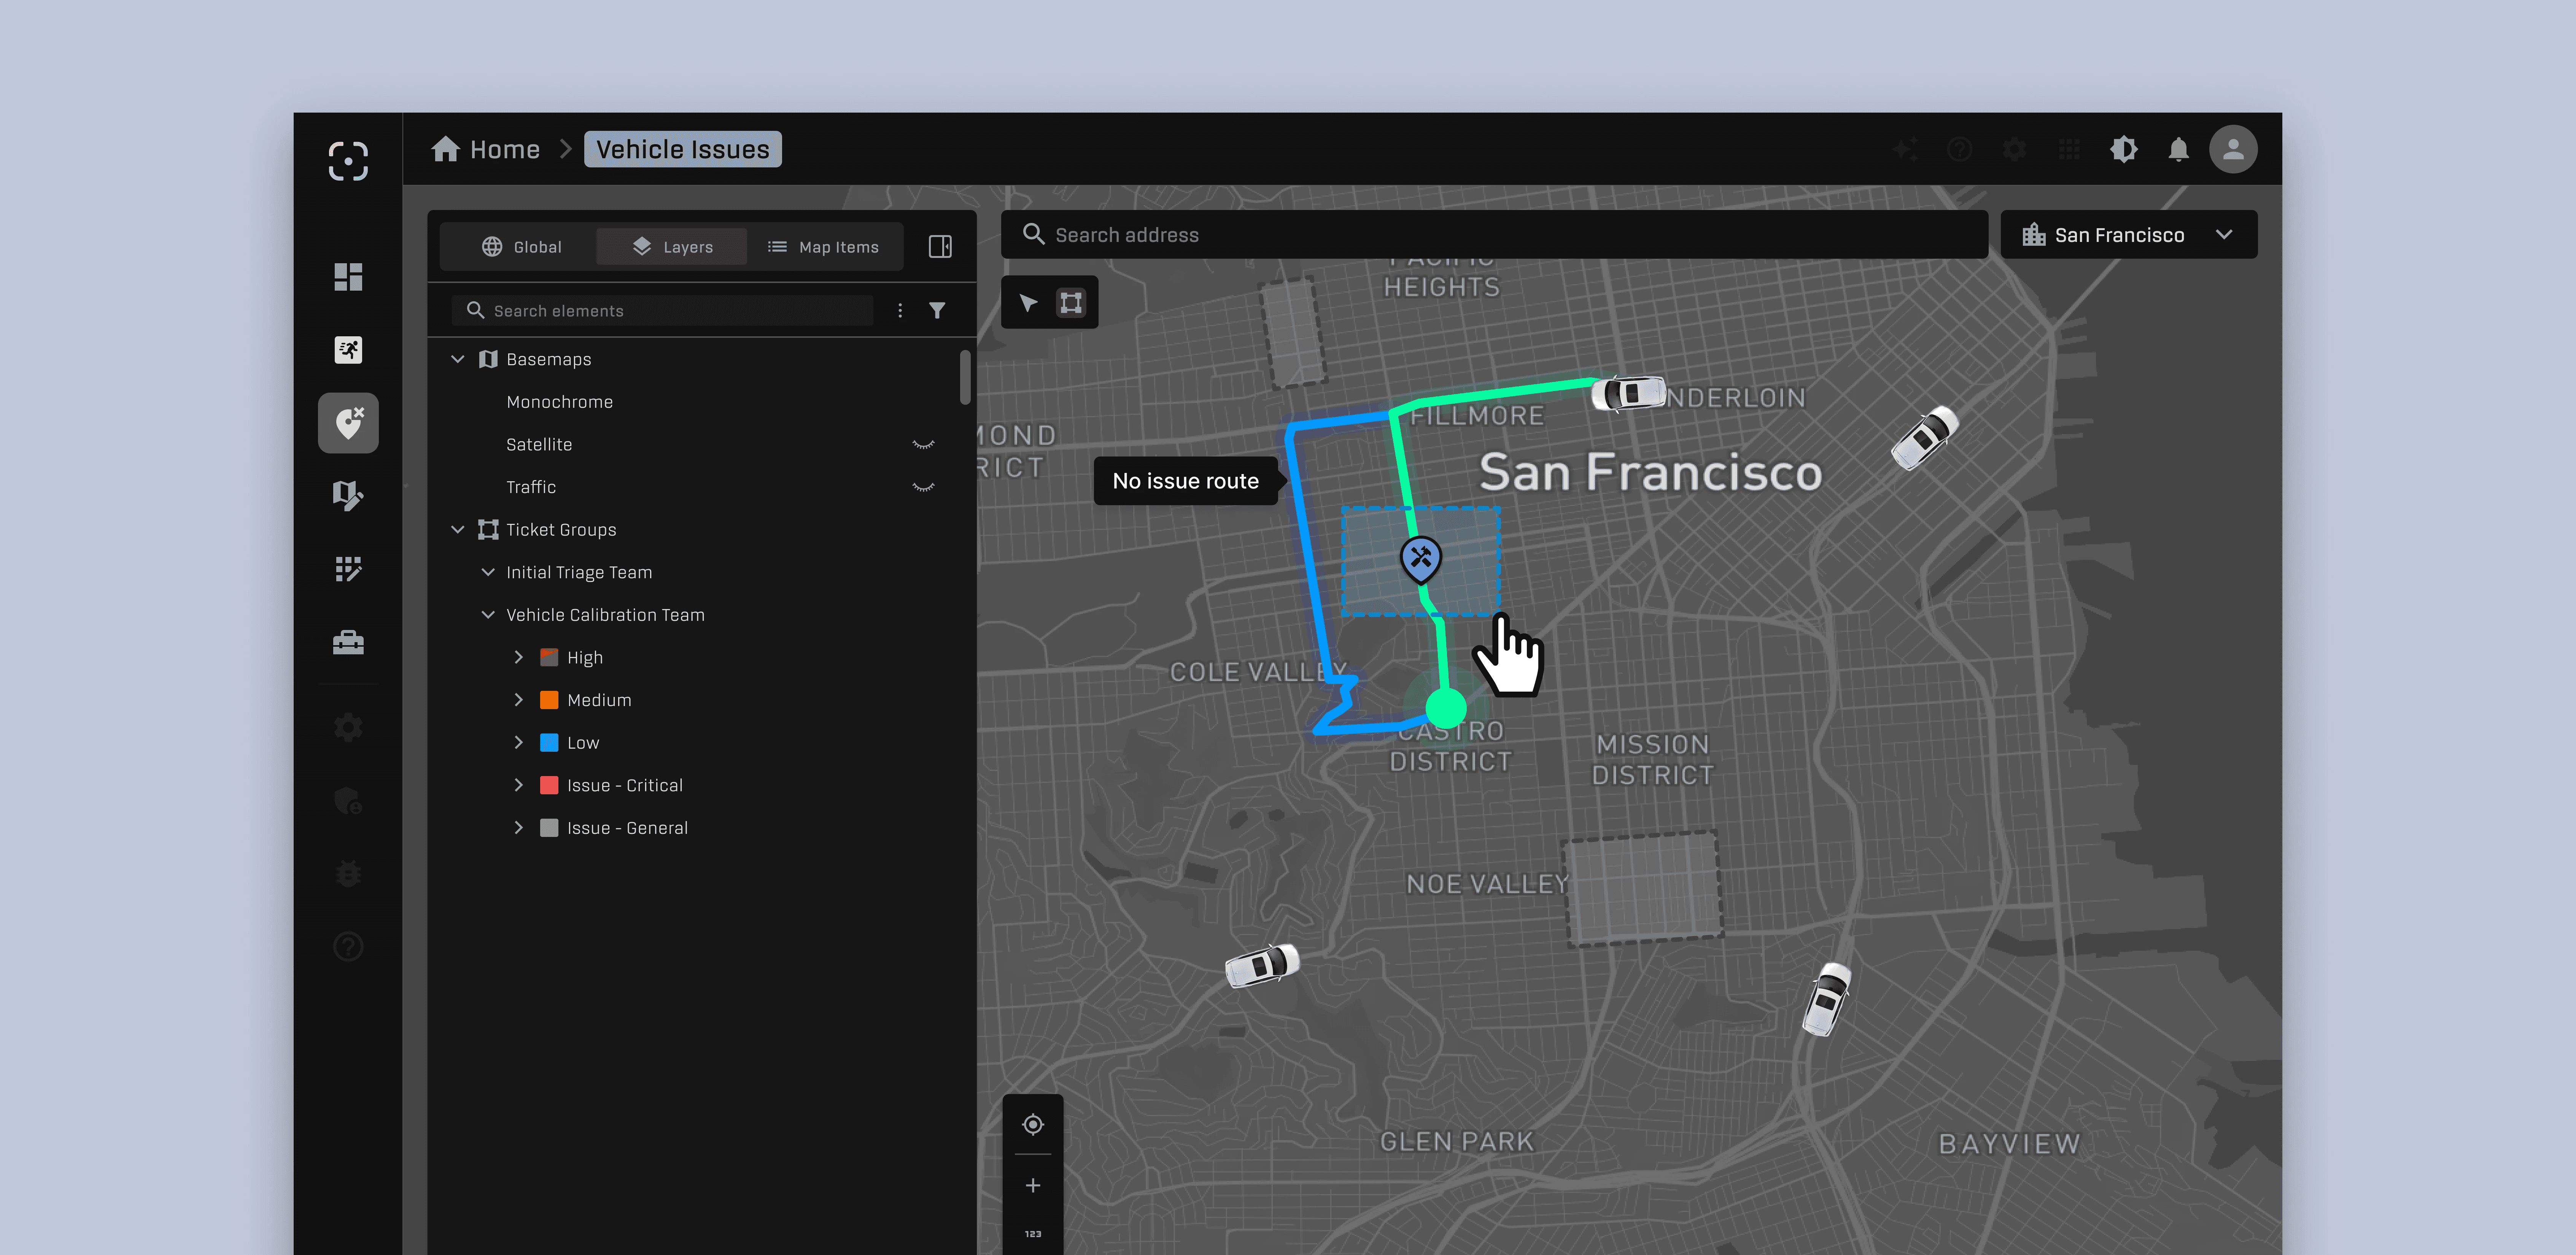
Task: Open user profile avatar
Action: pos(2233,150)
